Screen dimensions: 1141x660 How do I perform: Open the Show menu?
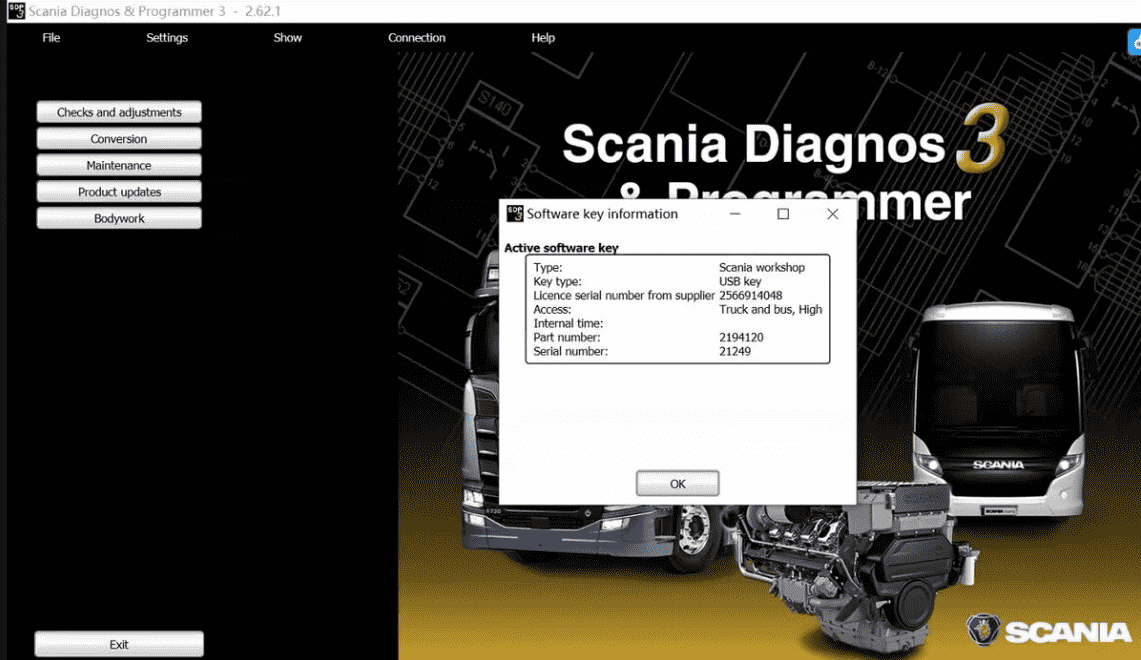[287, 38]
